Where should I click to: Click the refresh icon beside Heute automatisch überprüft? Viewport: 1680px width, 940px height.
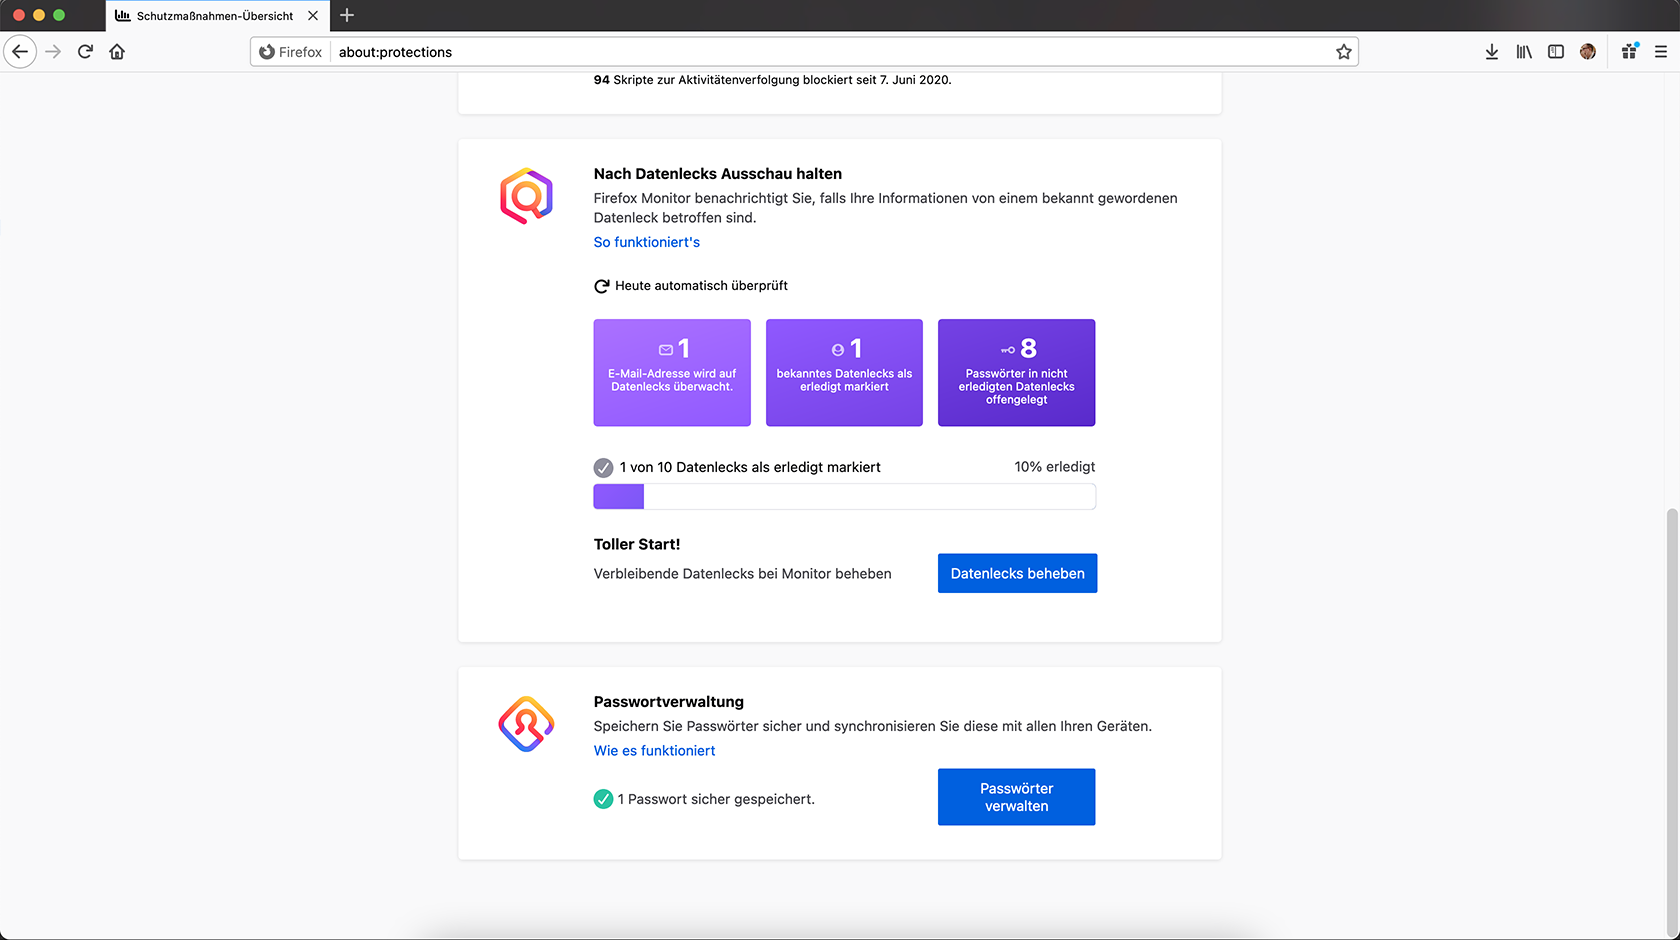click(x=602, y=286)
